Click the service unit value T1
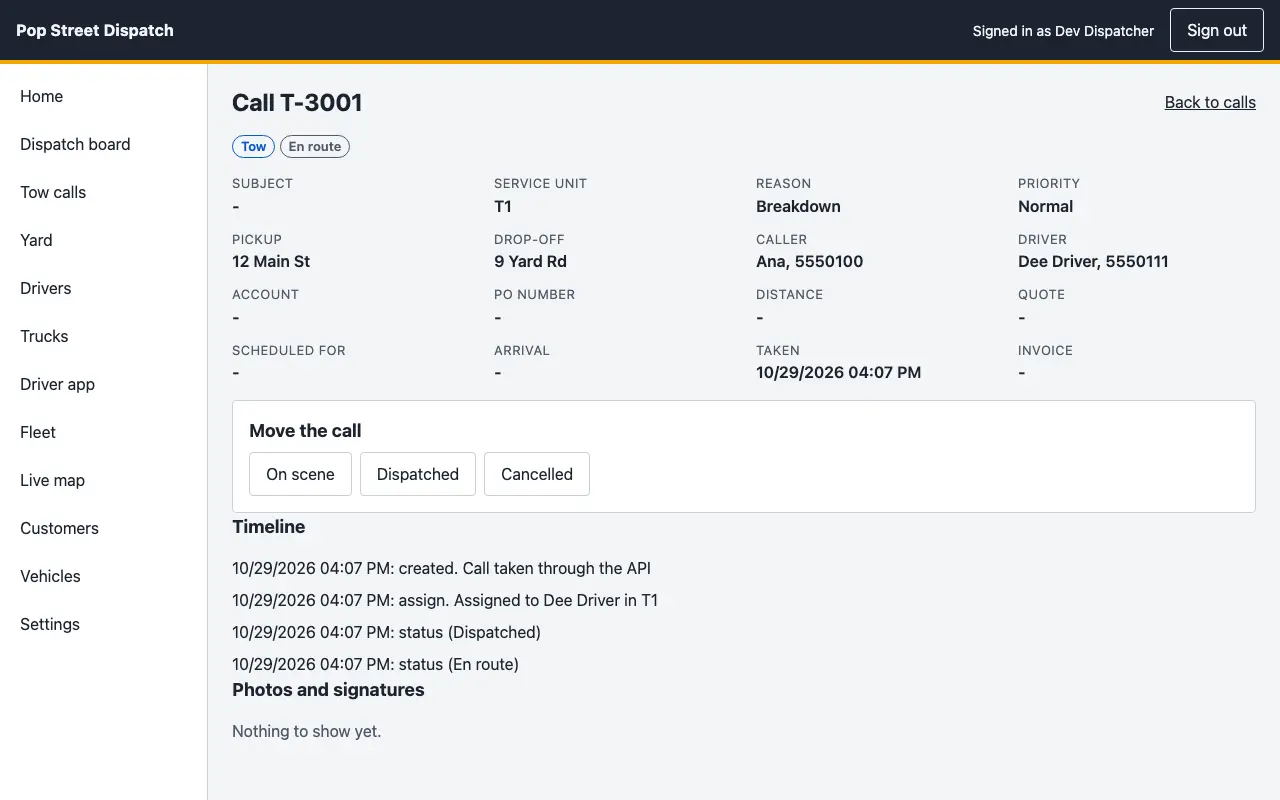 tap(503, 206)
